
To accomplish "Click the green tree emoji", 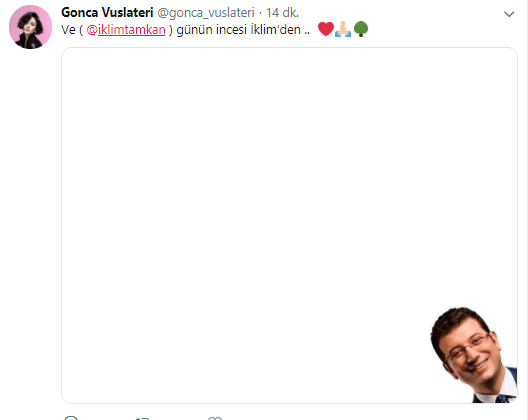I will pos(361,29).
